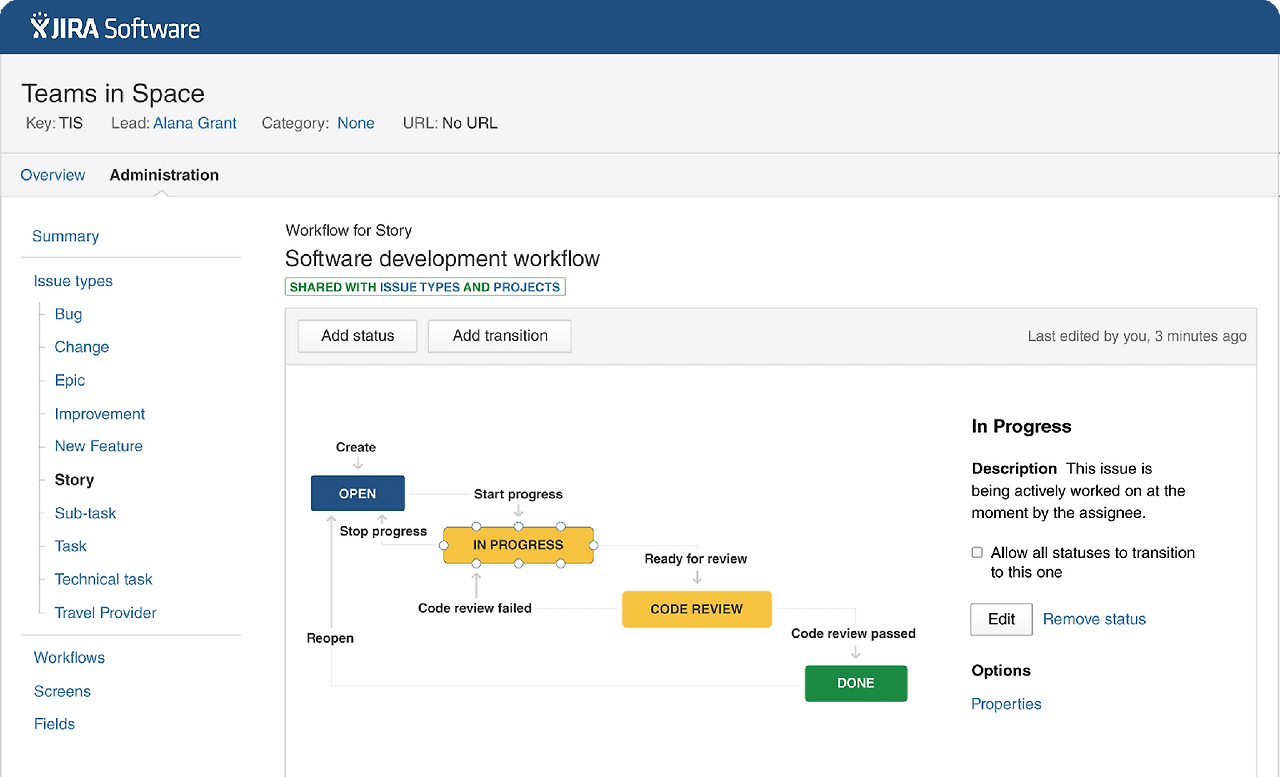Click the Reopen transition label

(330, 638)
